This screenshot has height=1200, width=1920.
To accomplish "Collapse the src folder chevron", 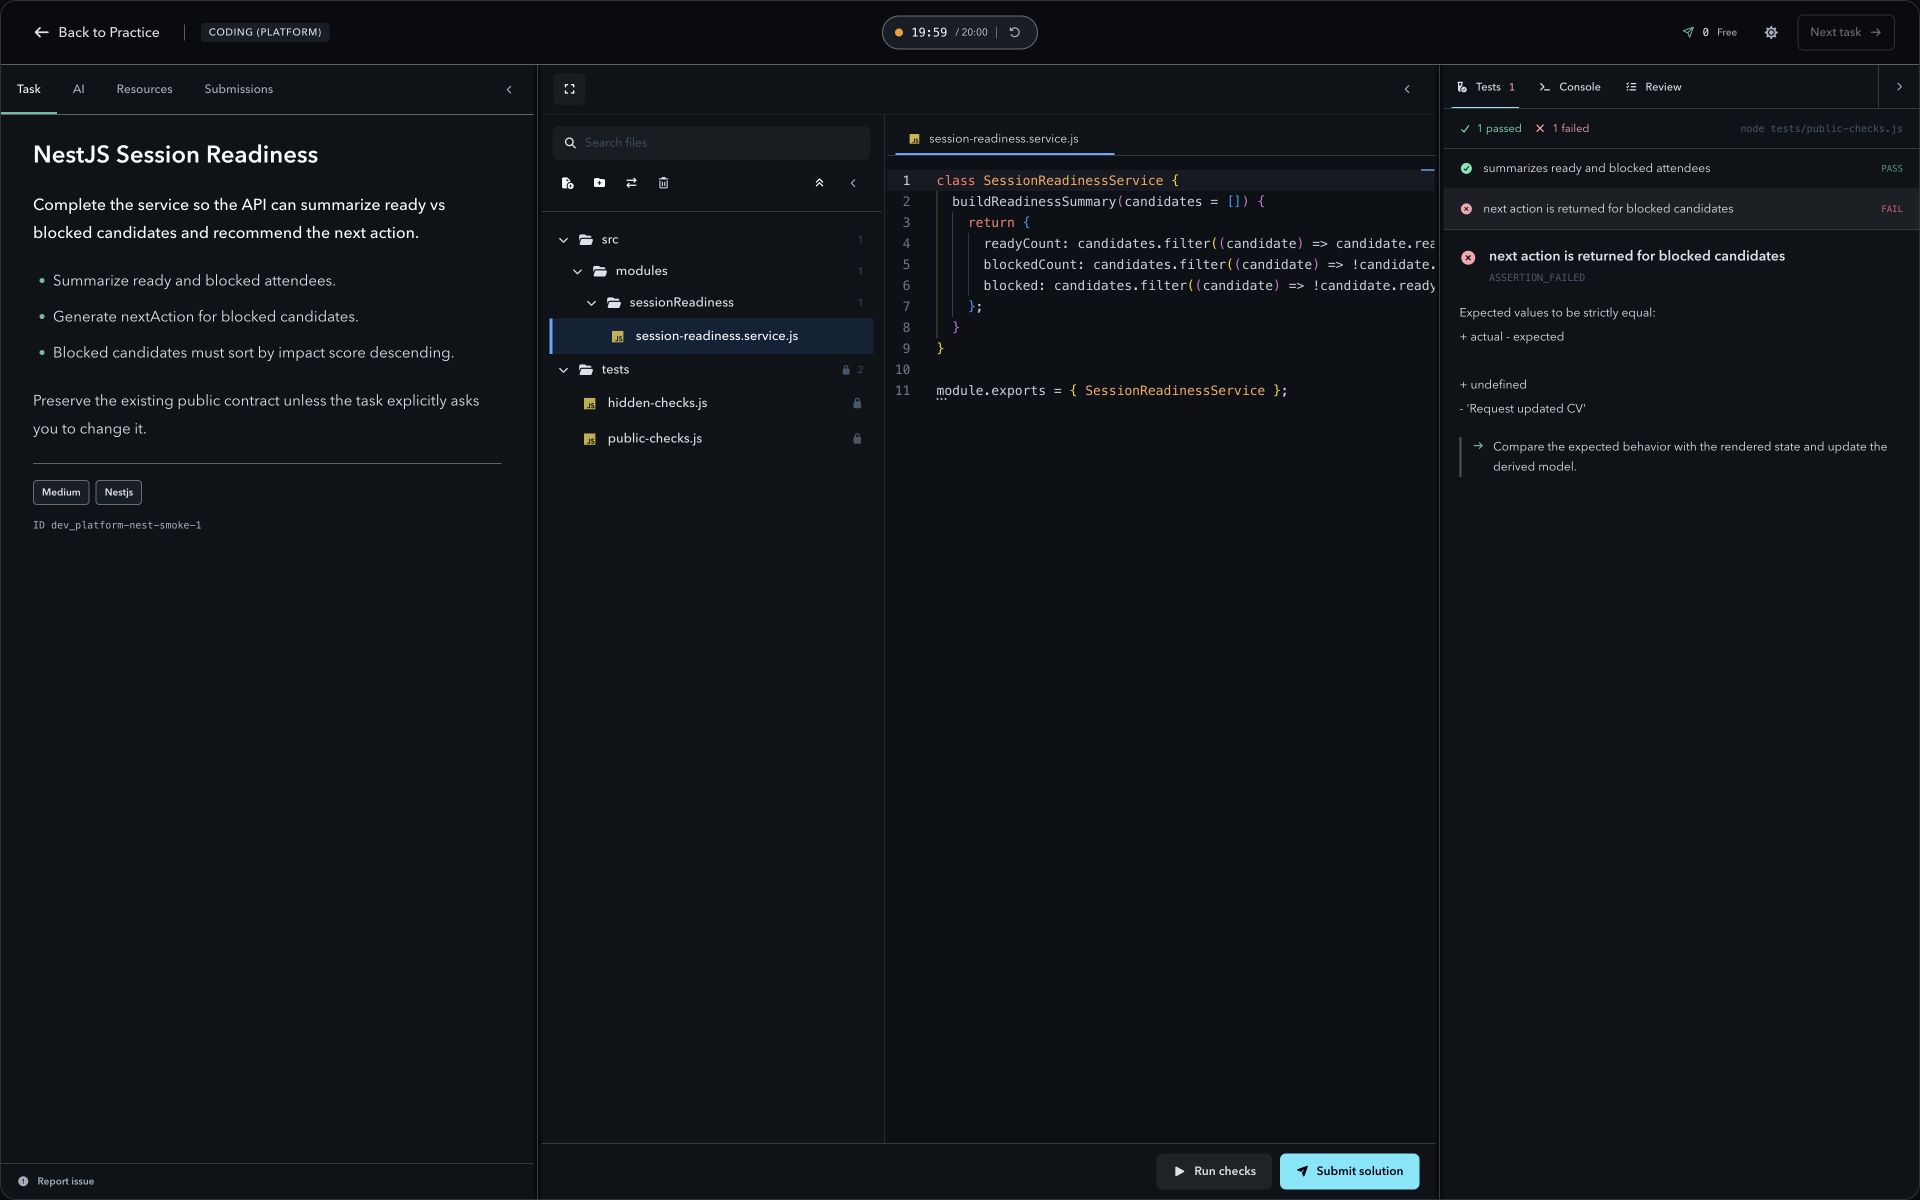I will point(563,240).
